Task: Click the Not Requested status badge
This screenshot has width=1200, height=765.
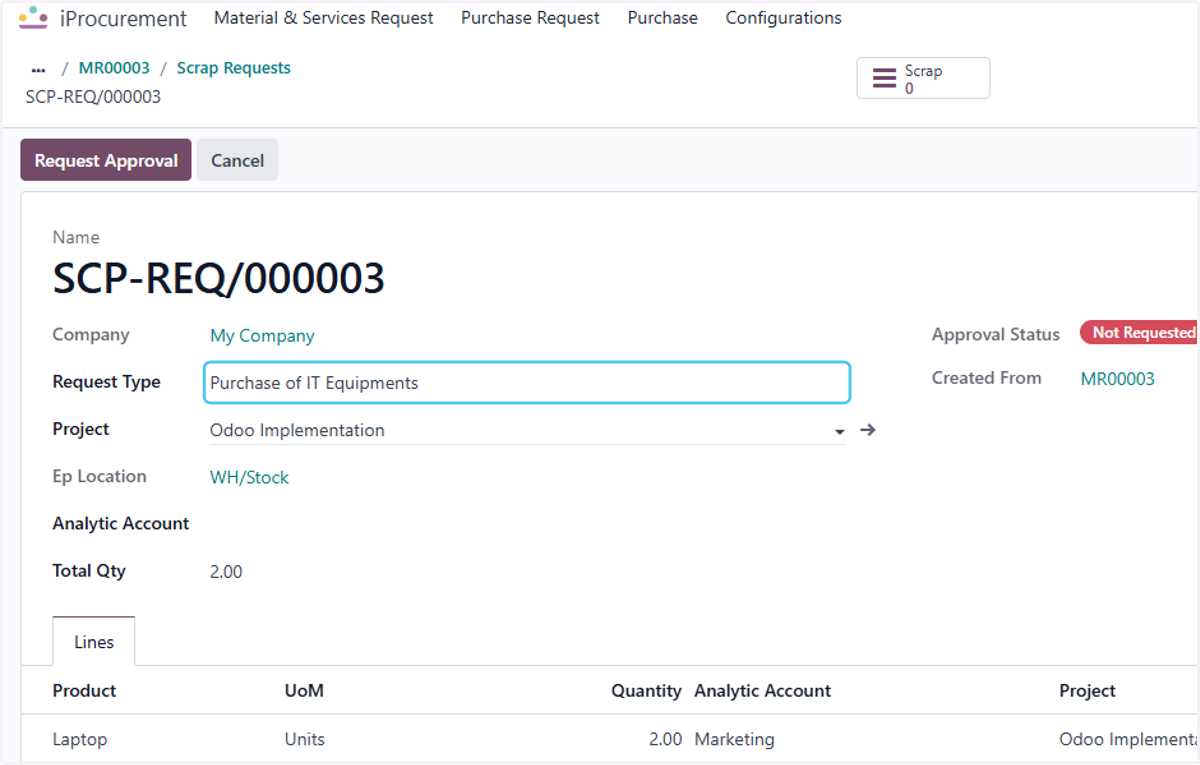Action: point(1140,333)
